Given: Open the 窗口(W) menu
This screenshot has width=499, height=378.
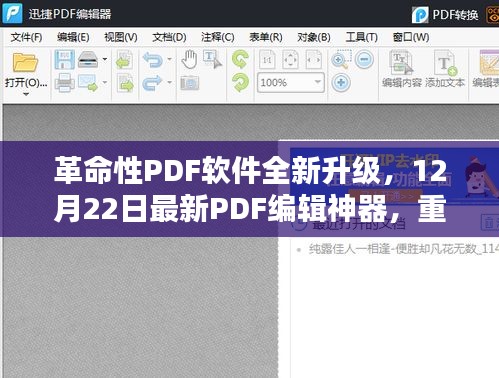Looking at the screenshot, I should coord(411,37).
